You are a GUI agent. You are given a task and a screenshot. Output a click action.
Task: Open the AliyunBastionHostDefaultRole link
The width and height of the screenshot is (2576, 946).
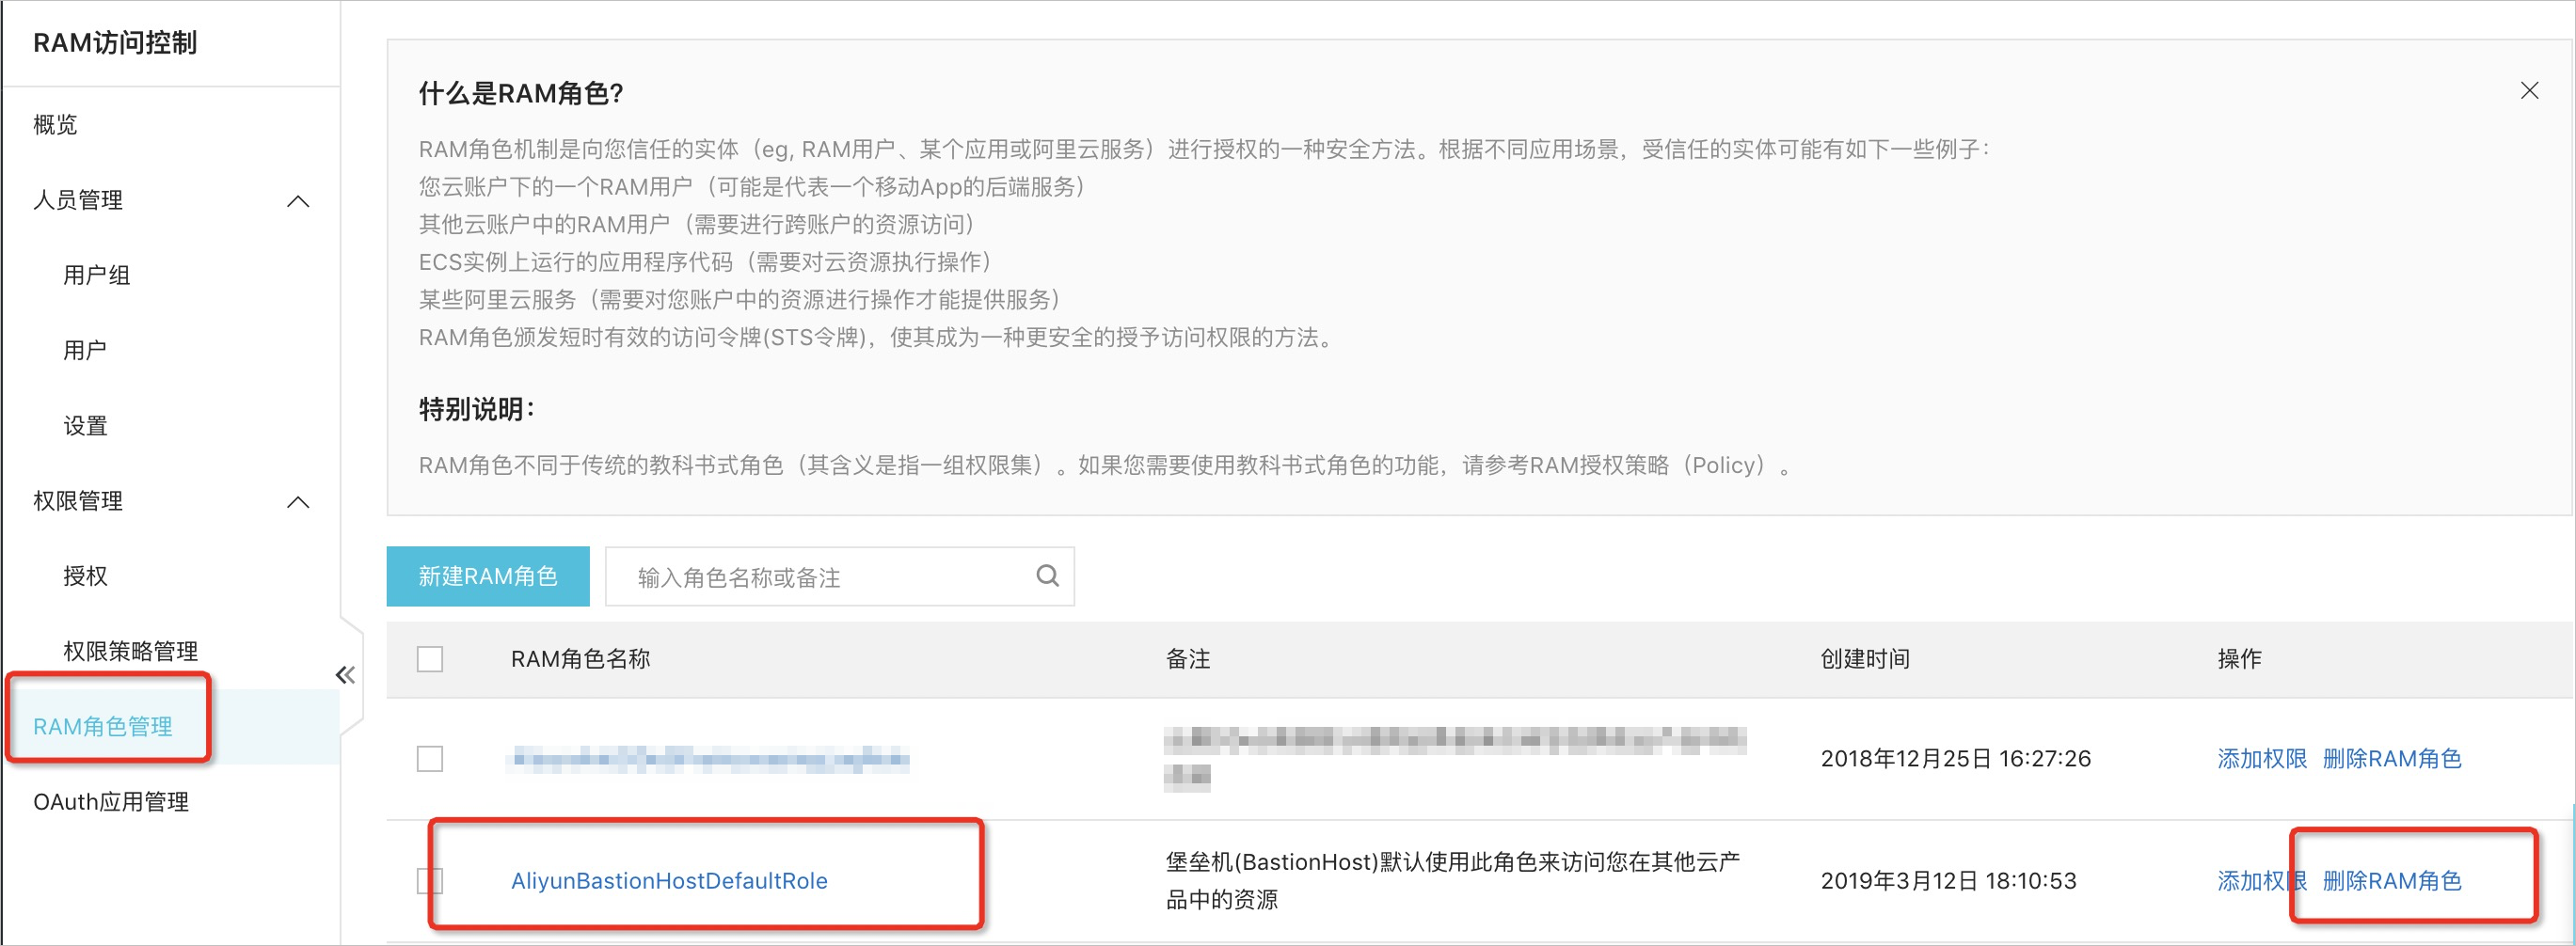coord(669,881)
